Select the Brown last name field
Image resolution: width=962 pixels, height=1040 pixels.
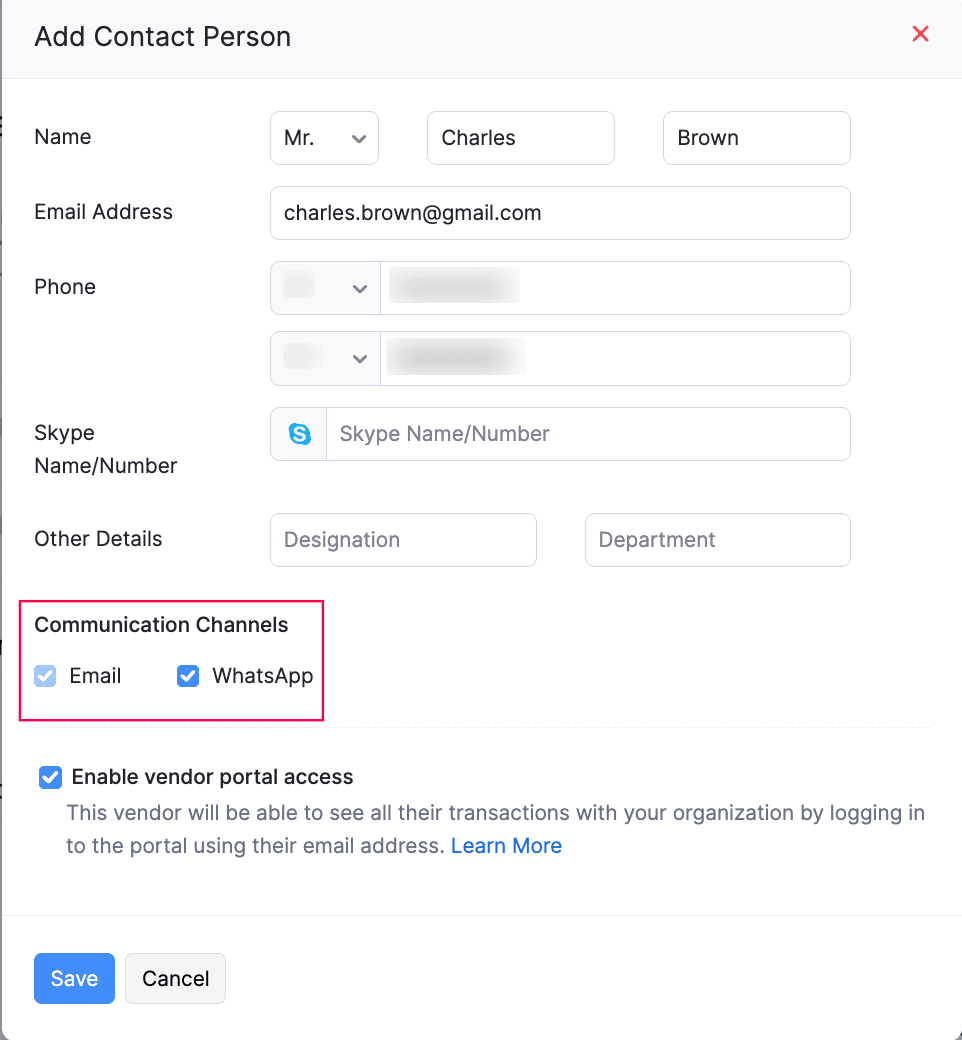(x=756, y=137)
